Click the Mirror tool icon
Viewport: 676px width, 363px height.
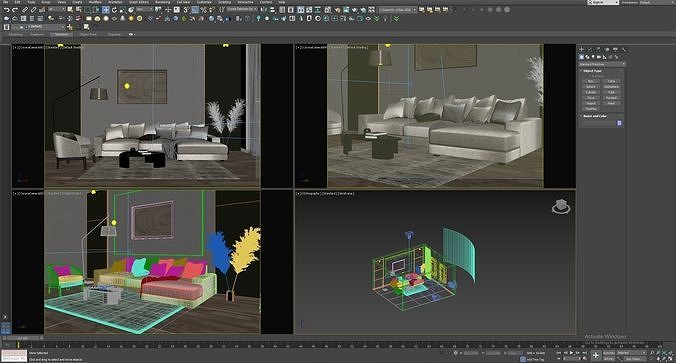coord(264,9)
